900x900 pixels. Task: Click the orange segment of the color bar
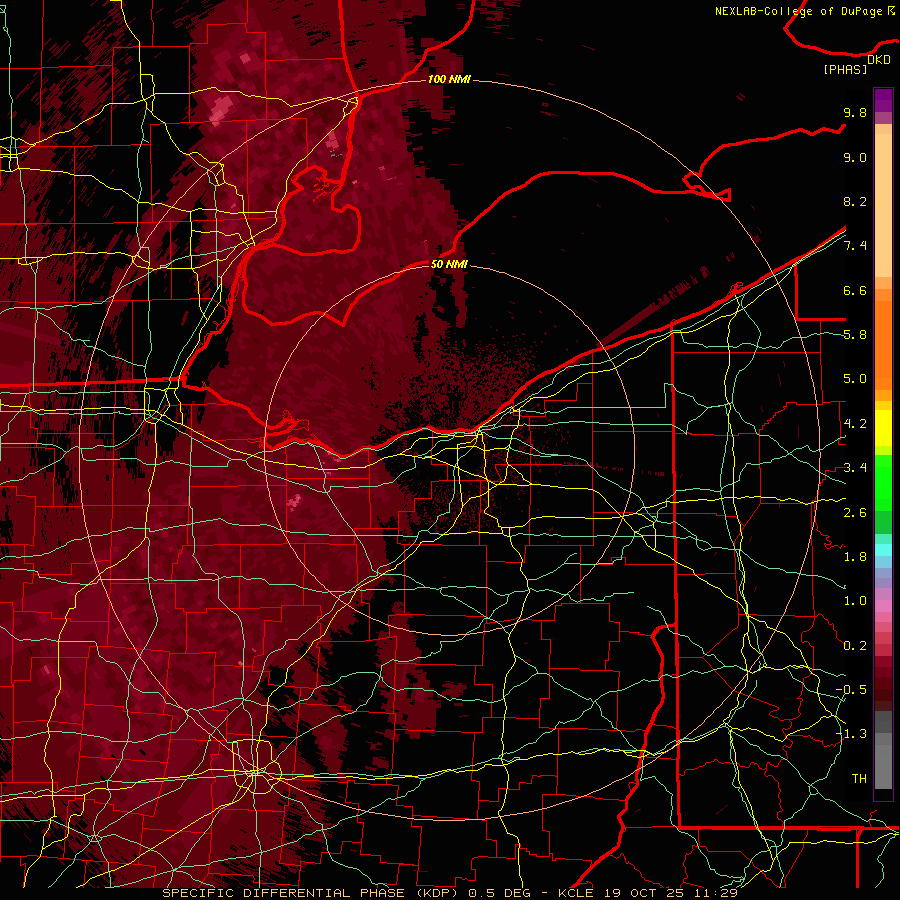click(x=883, y=344)
